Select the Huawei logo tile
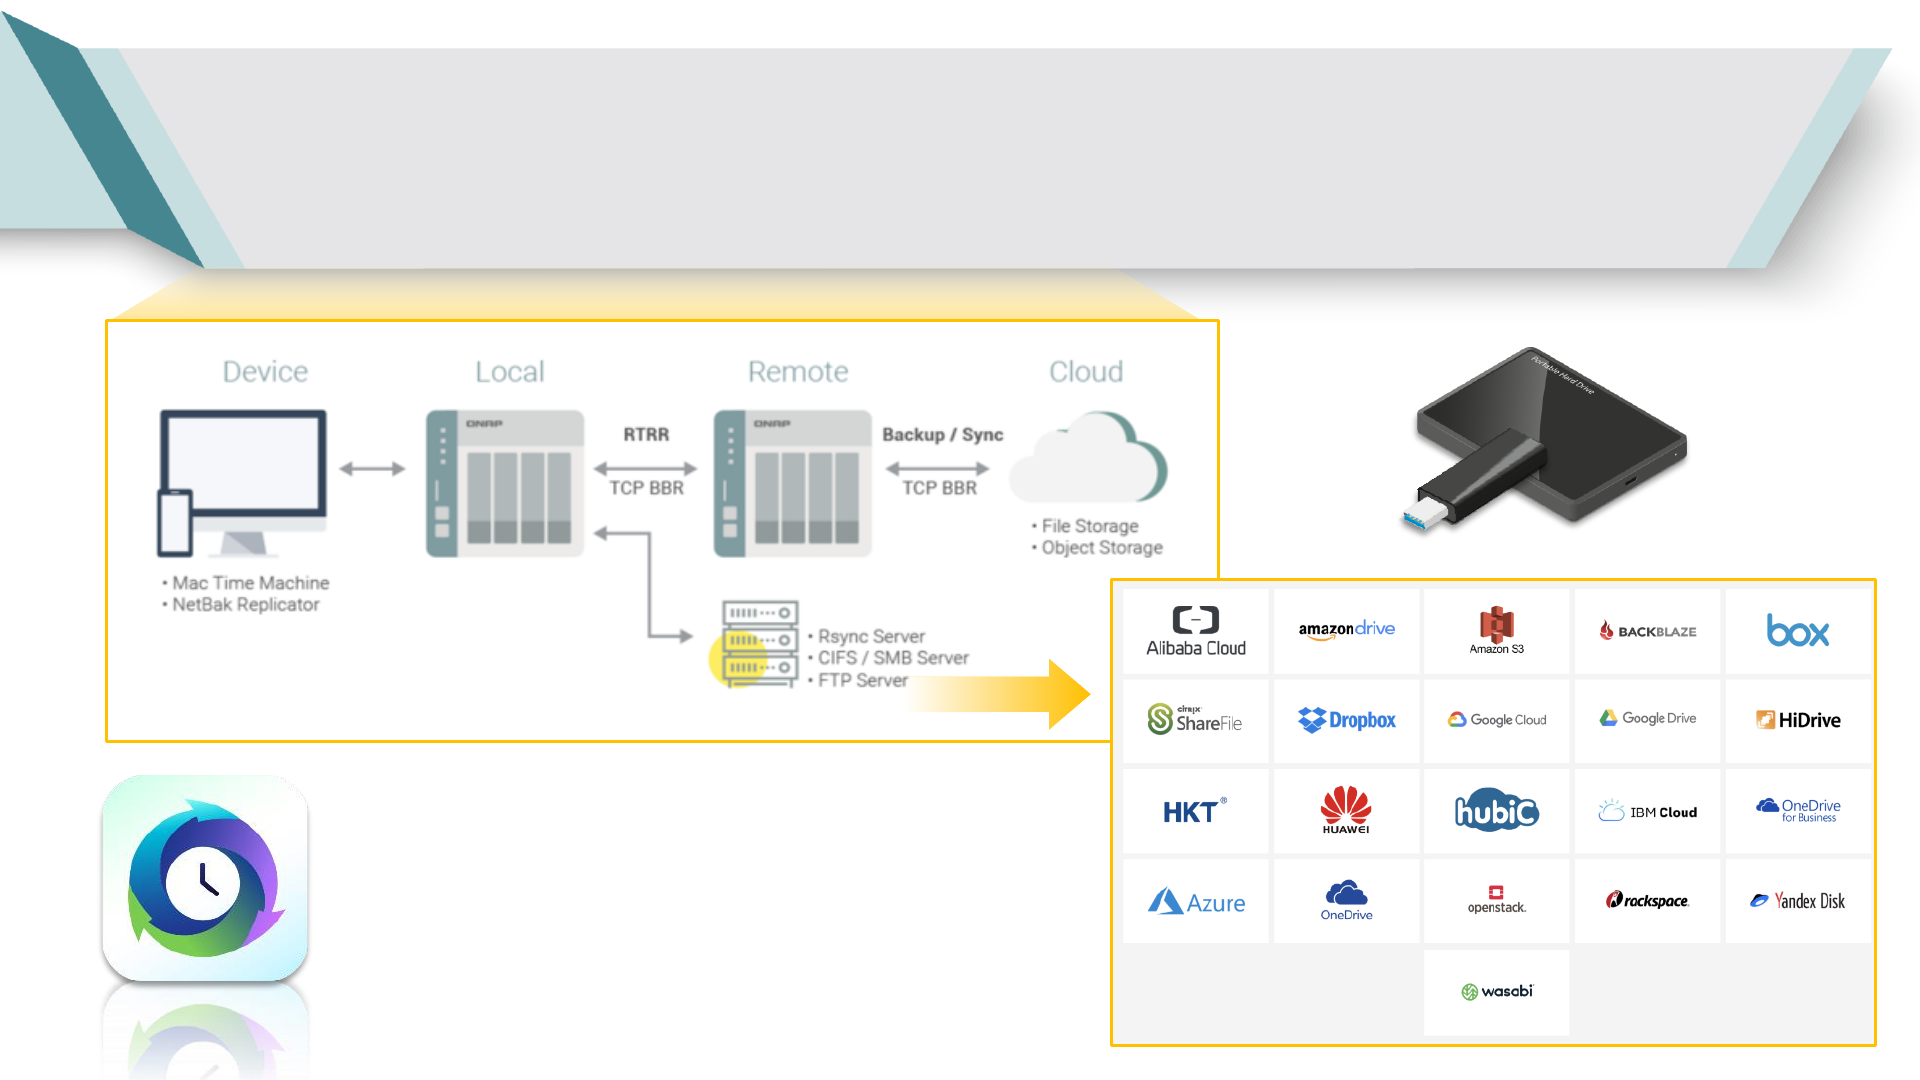The image size is (1920, 1080). (x=1346, y=810)
